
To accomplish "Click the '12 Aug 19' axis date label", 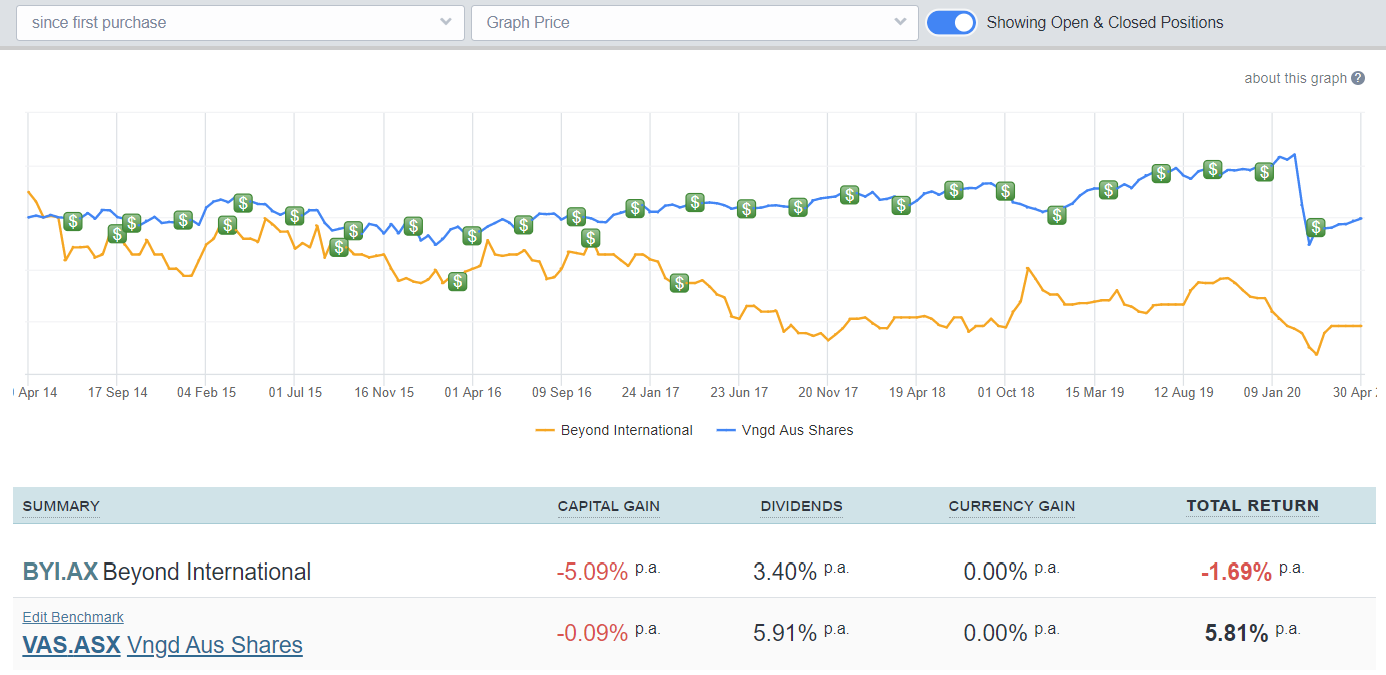I will pos(1183,392).
